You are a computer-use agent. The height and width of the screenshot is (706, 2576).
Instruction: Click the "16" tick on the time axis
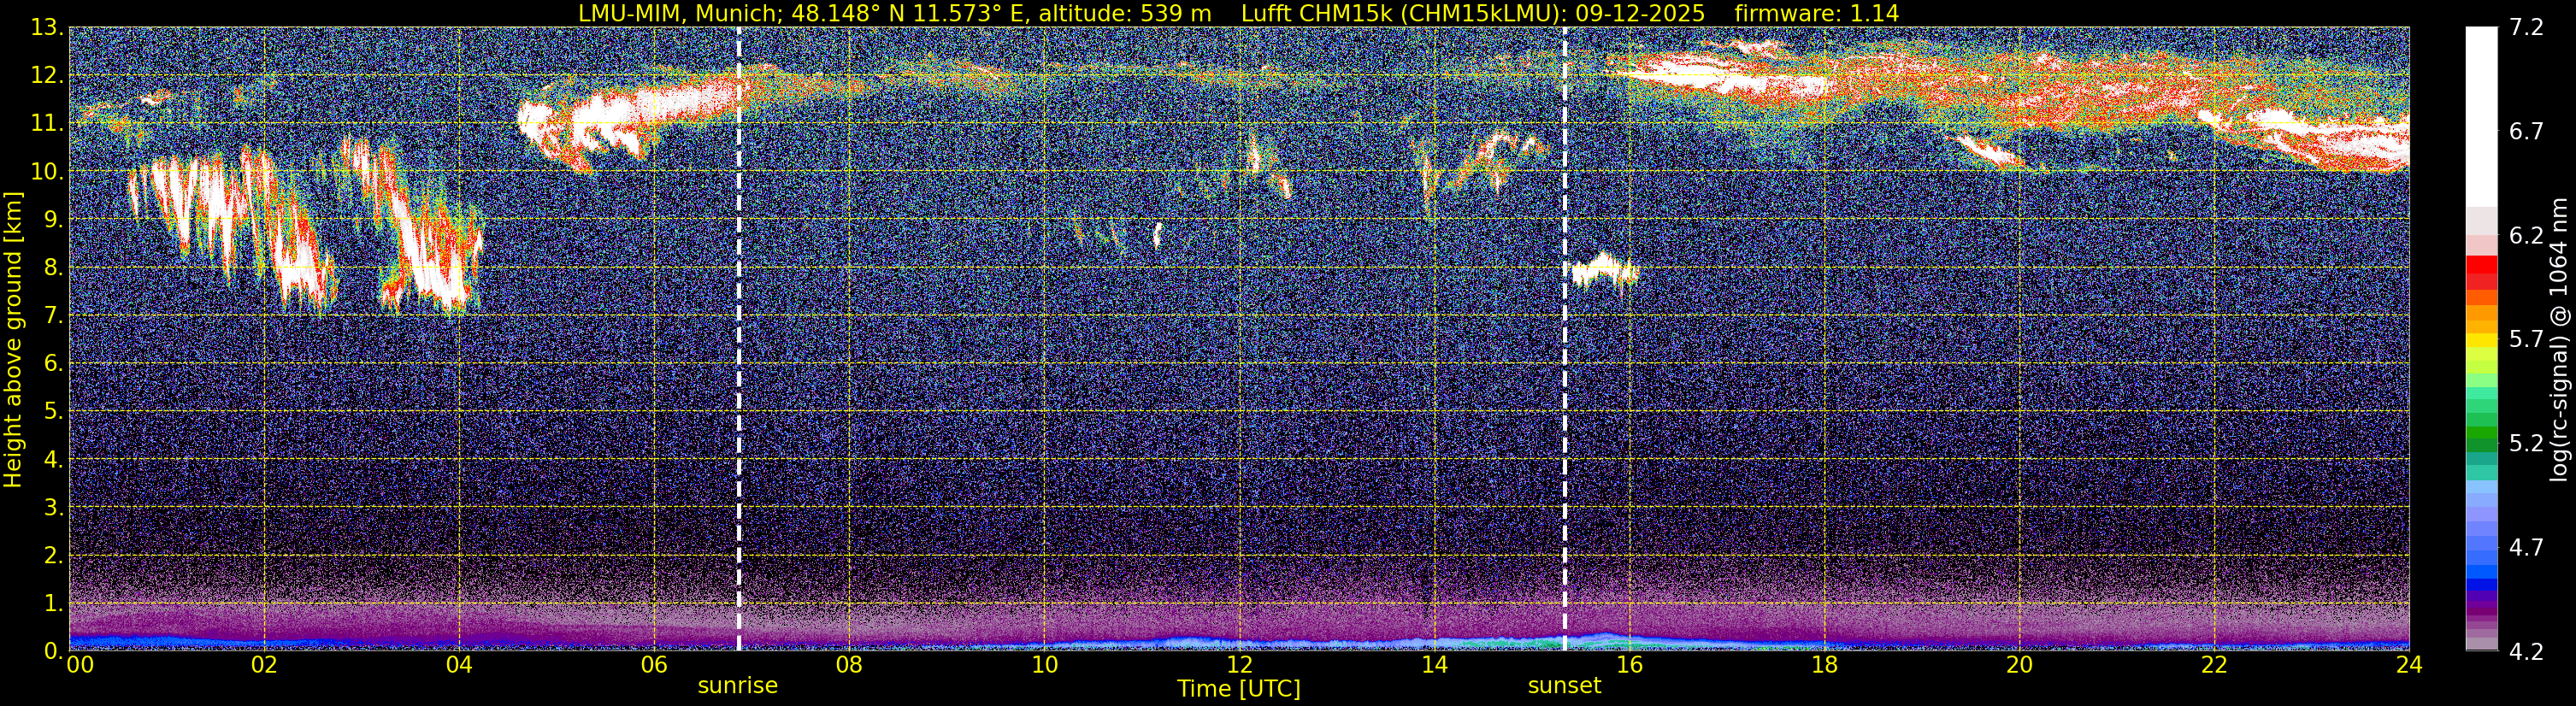(x=1629, y=666)
